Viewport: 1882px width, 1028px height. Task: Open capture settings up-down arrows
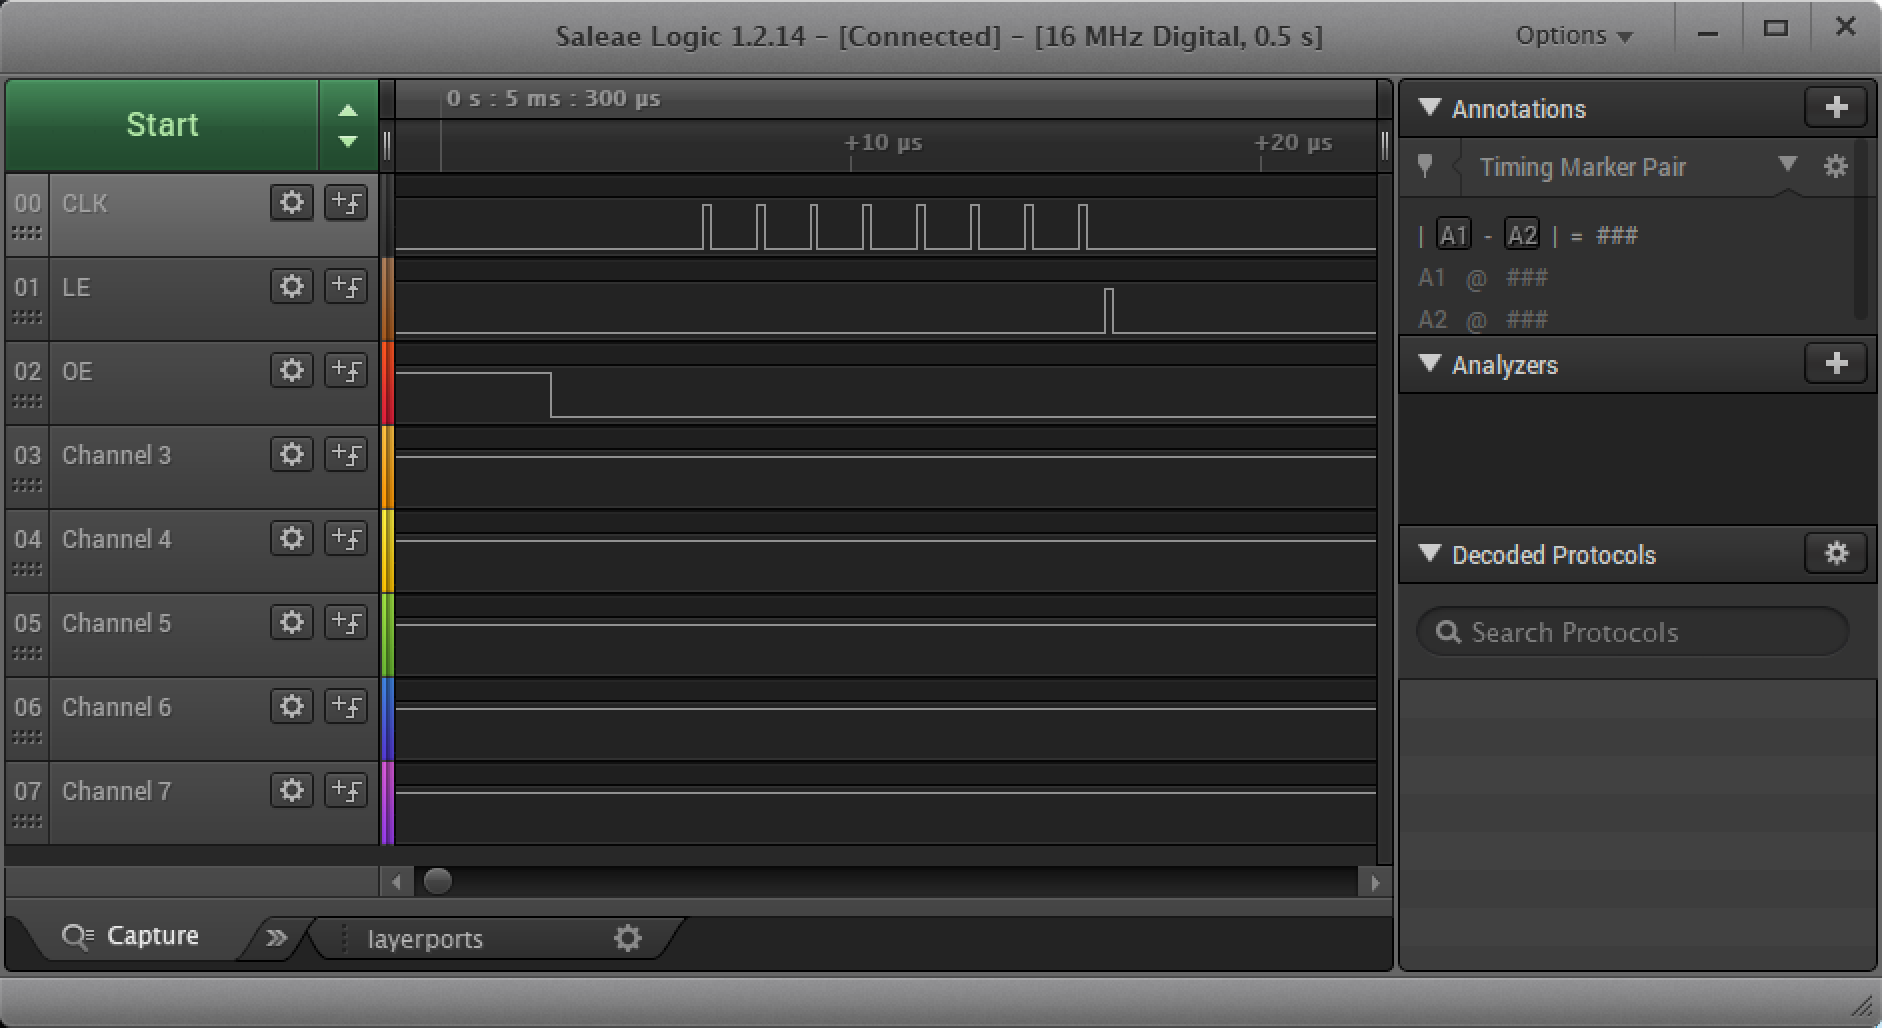pos(348,125)
